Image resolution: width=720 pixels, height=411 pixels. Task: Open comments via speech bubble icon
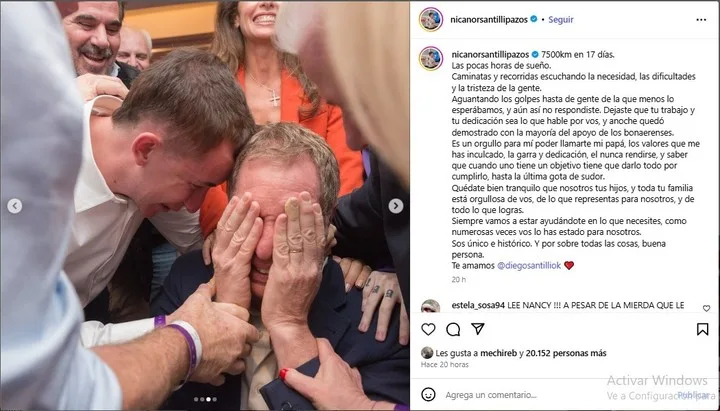pos(453,329)
